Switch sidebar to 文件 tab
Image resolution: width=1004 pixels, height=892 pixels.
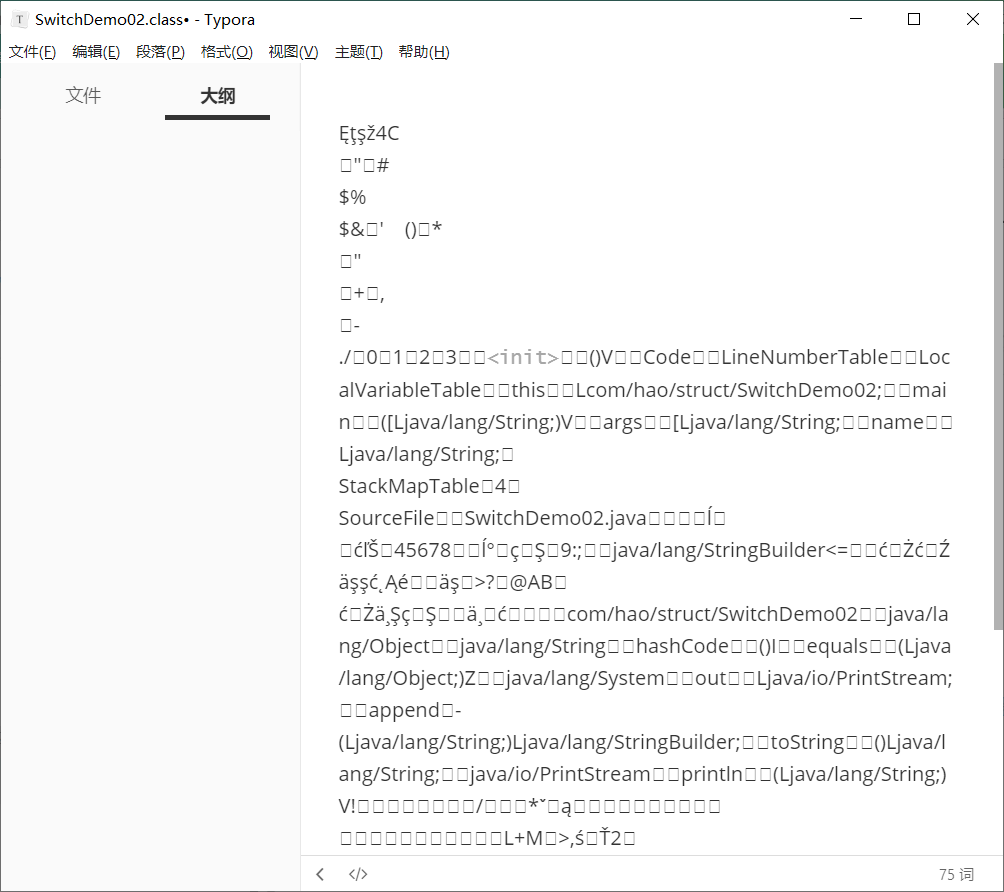[x=83, y=95]
